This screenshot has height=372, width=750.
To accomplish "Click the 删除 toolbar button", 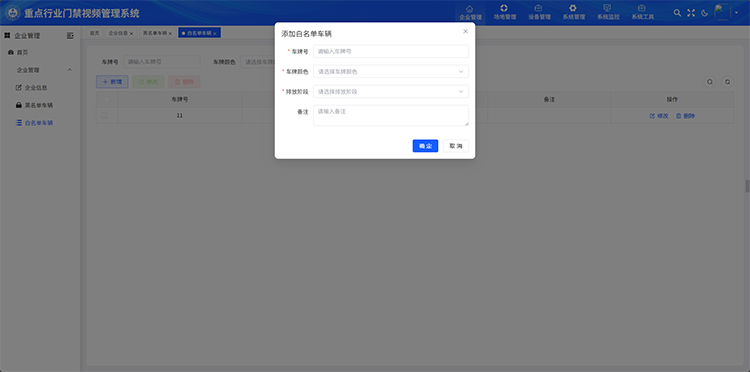I will click(184, 82).
